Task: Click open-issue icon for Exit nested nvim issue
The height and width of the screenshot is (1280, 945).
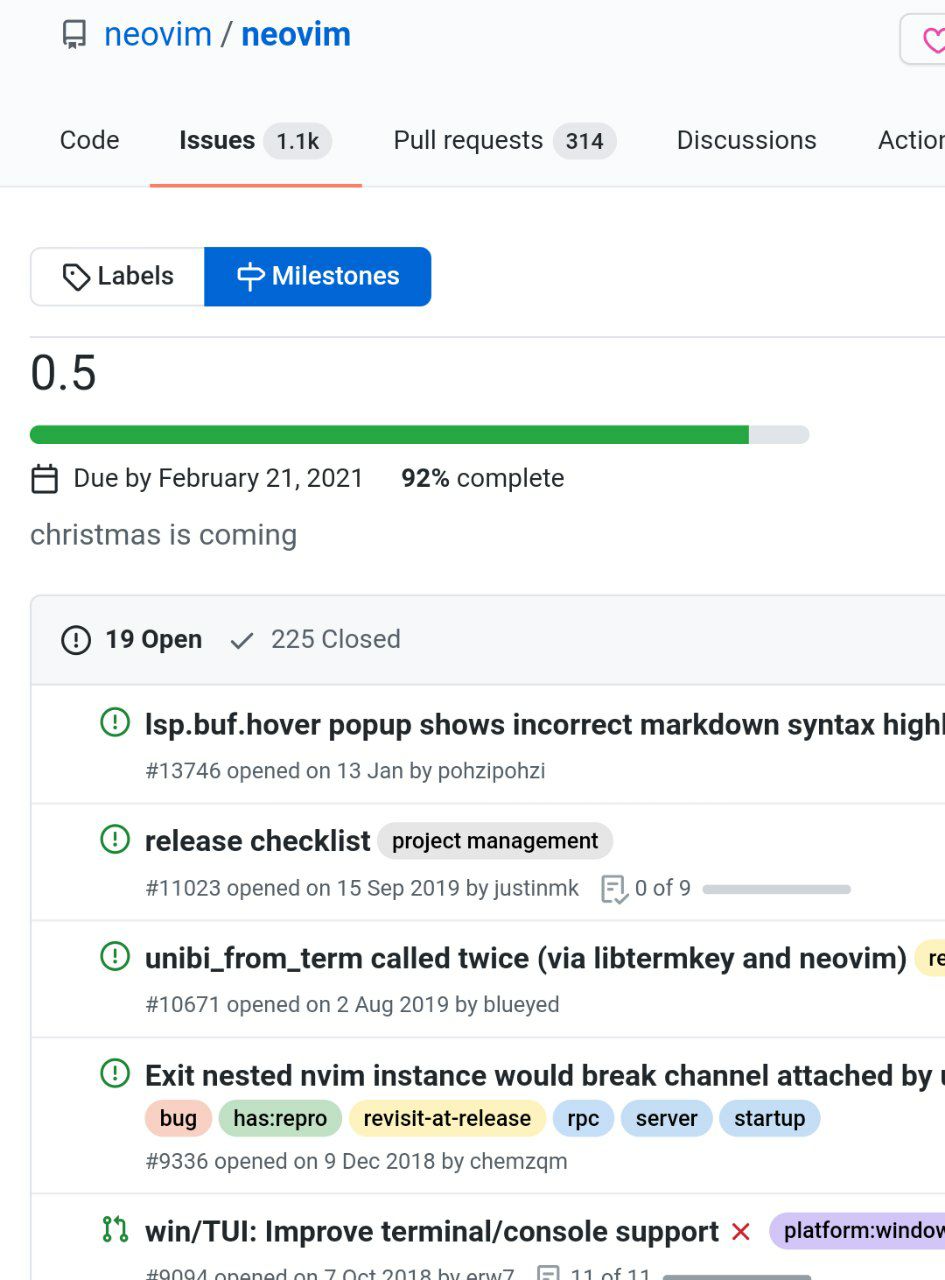Action: coord(115,1074)
